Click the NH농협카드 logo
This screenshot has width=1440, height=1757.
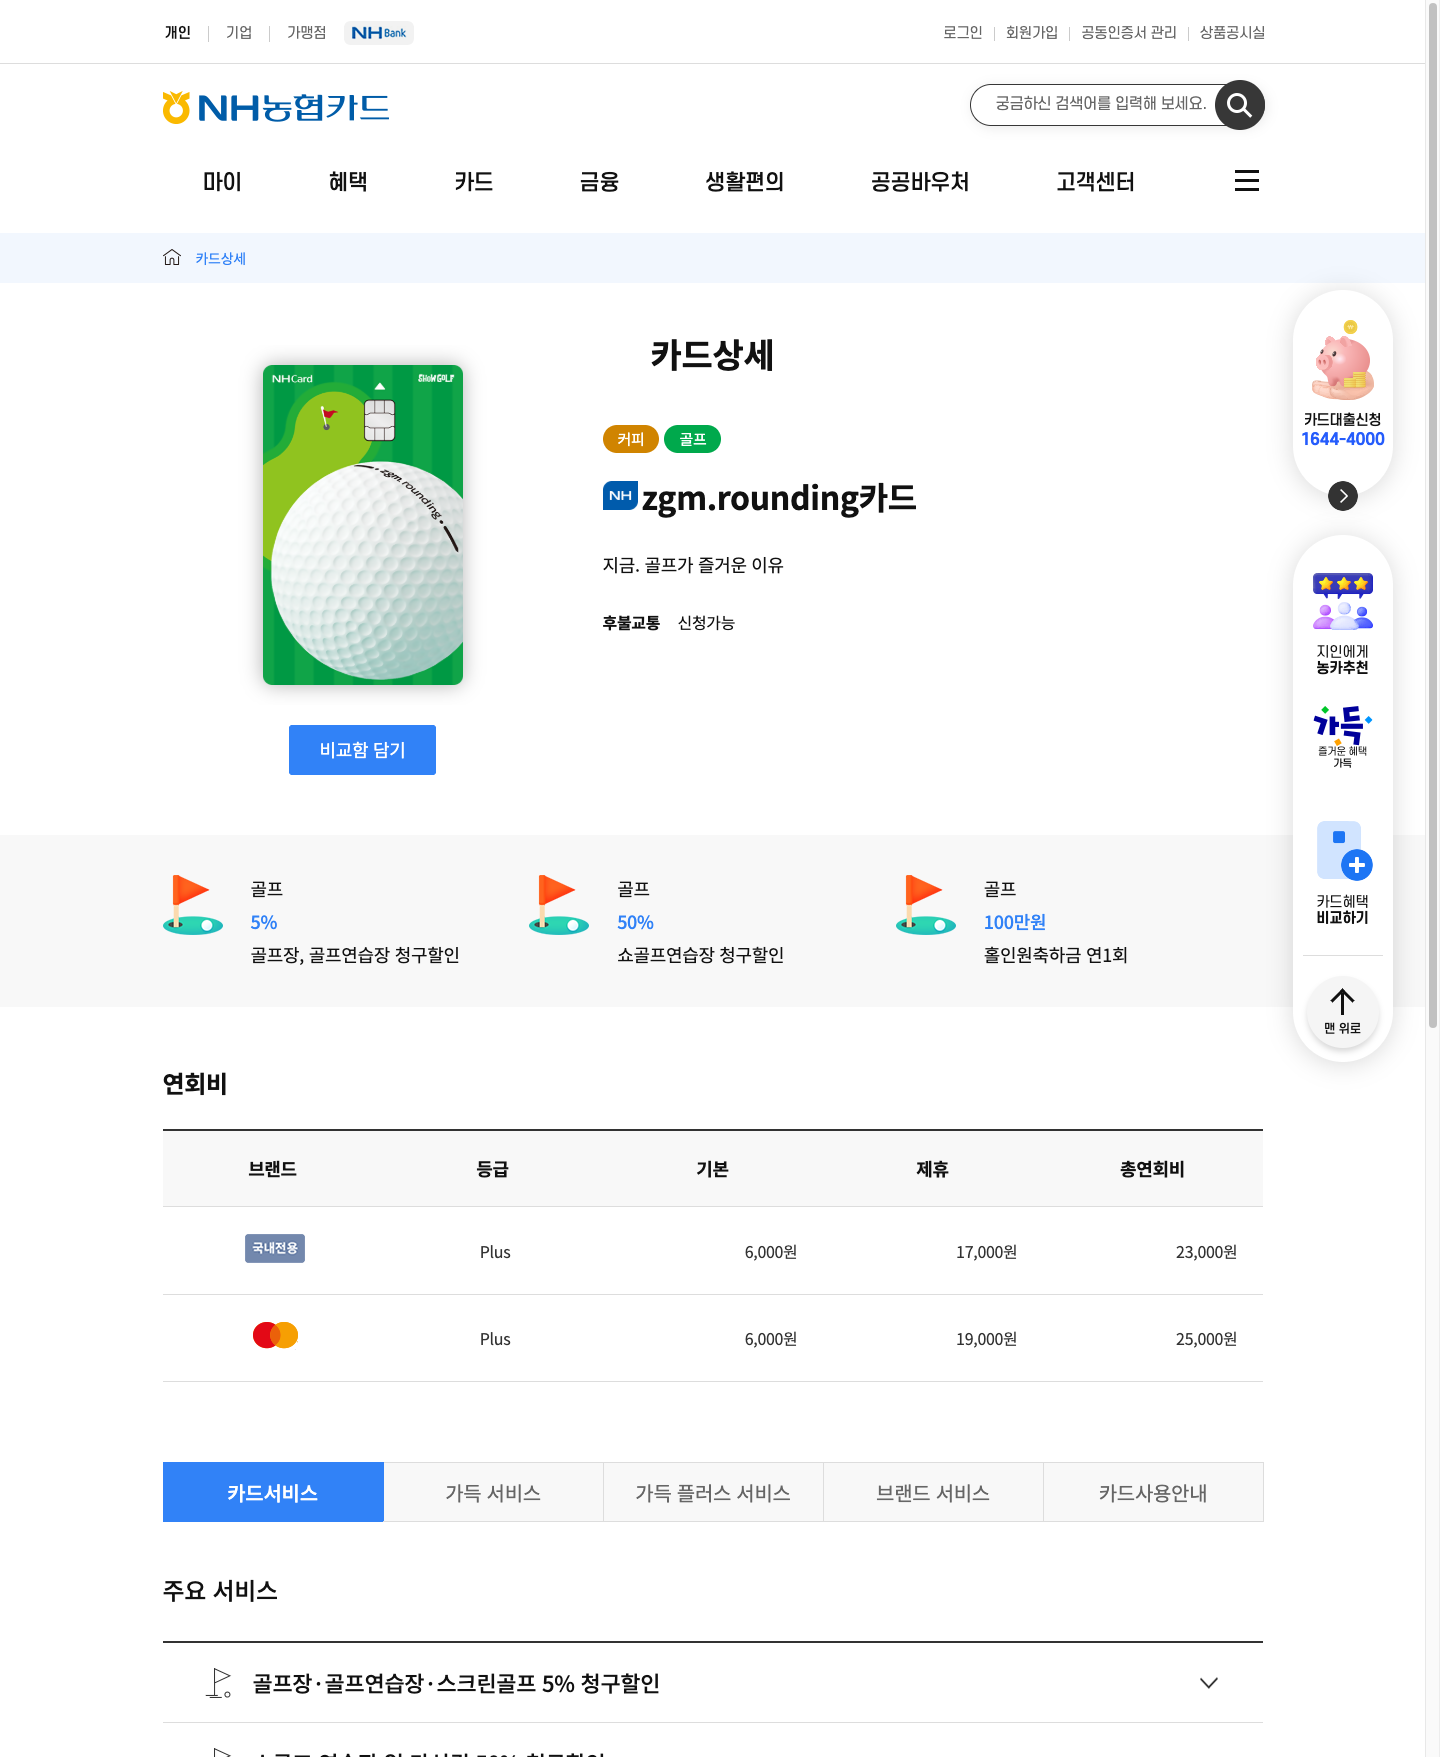tap(276, 108)
